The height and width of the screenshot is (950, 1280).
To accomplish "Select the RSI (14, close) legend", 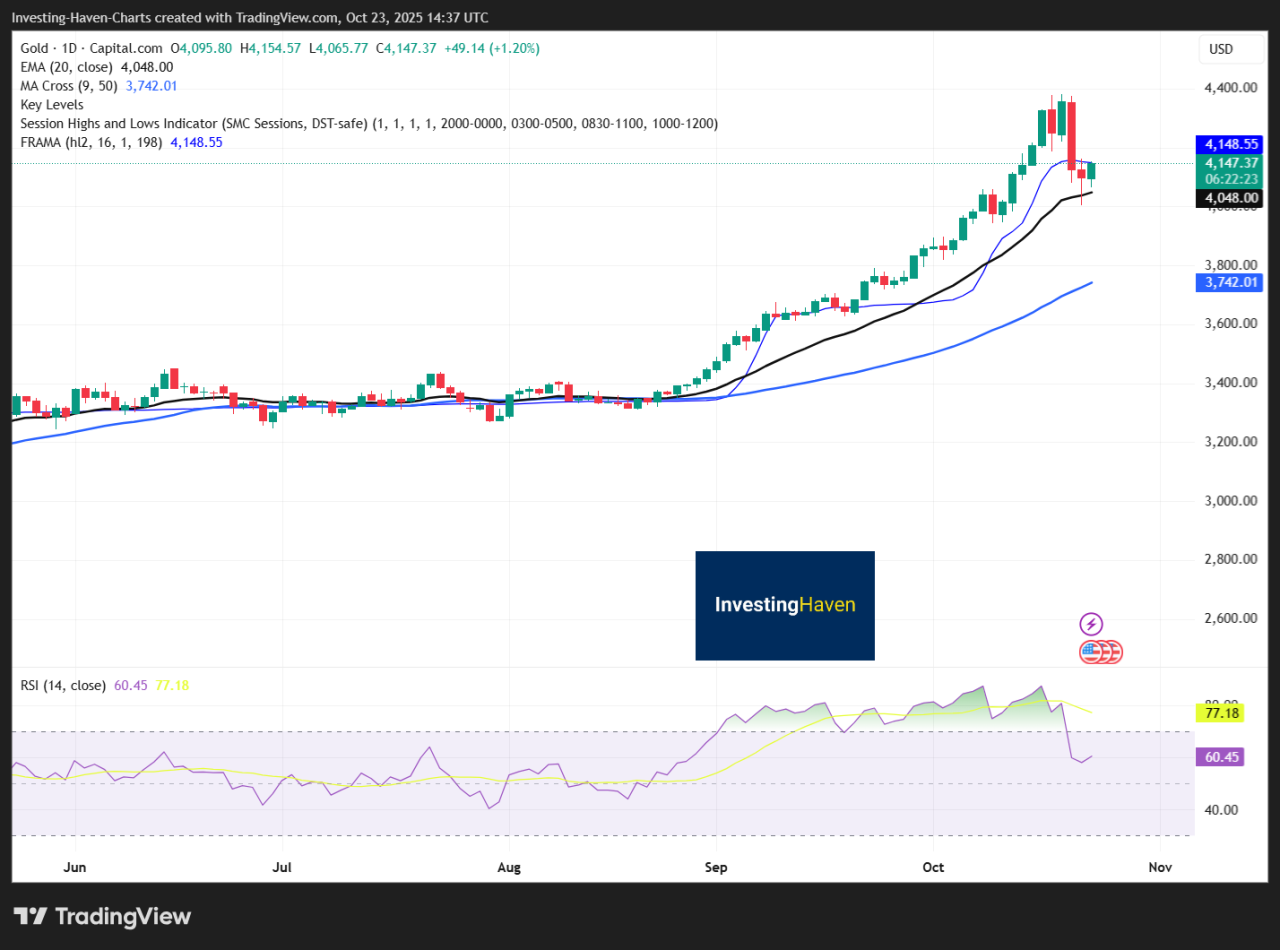I will 63,685.
